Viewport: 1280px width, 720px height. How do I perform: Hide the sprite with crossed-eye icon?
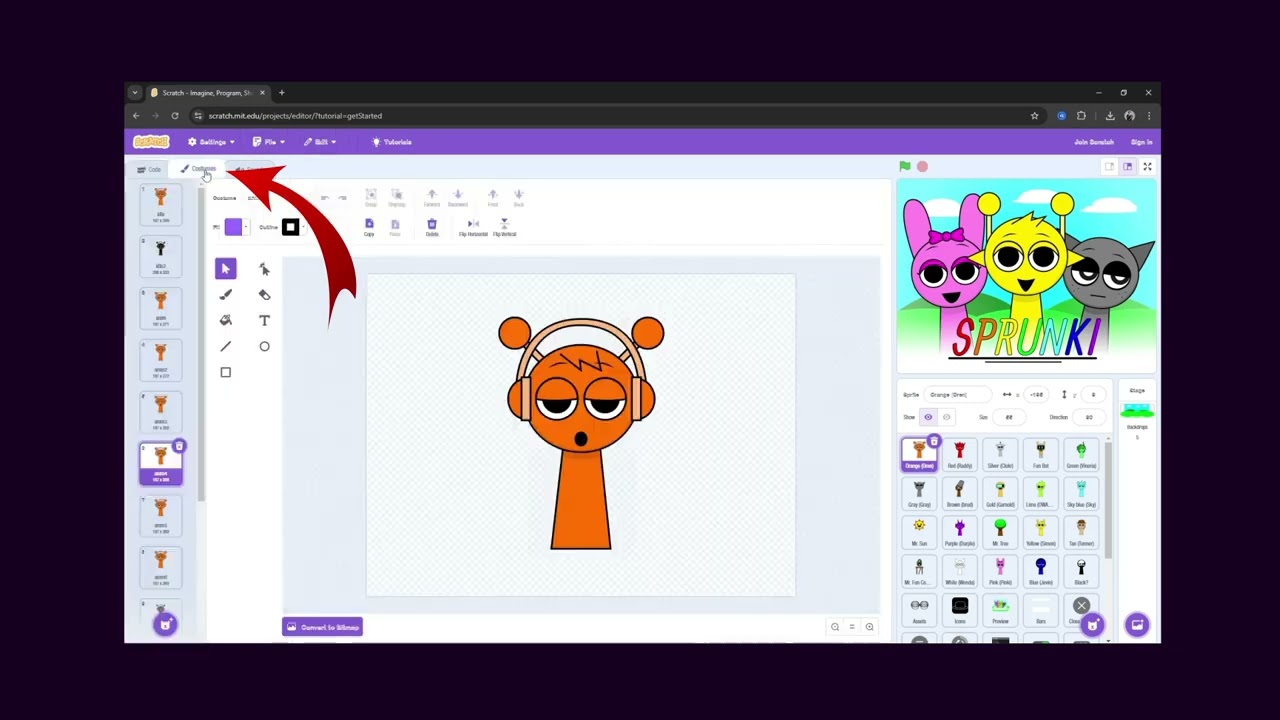(946, 417)
